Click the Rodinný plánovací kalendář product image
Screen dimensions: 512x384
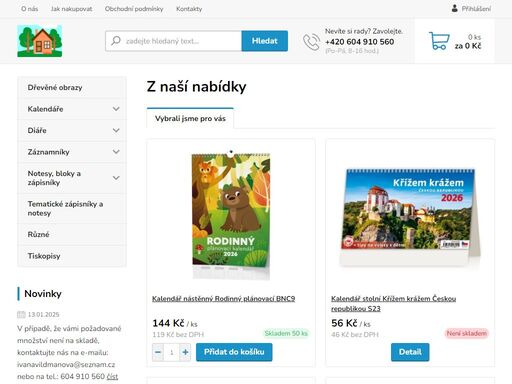click(231, 215)
